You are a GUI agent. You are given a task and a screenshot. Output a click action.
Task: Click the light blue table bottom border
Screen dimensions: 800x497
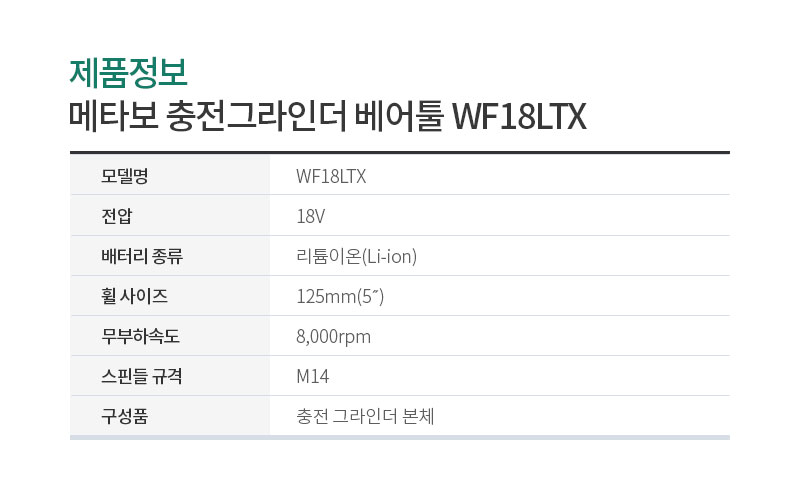click(x=399, y=437)
